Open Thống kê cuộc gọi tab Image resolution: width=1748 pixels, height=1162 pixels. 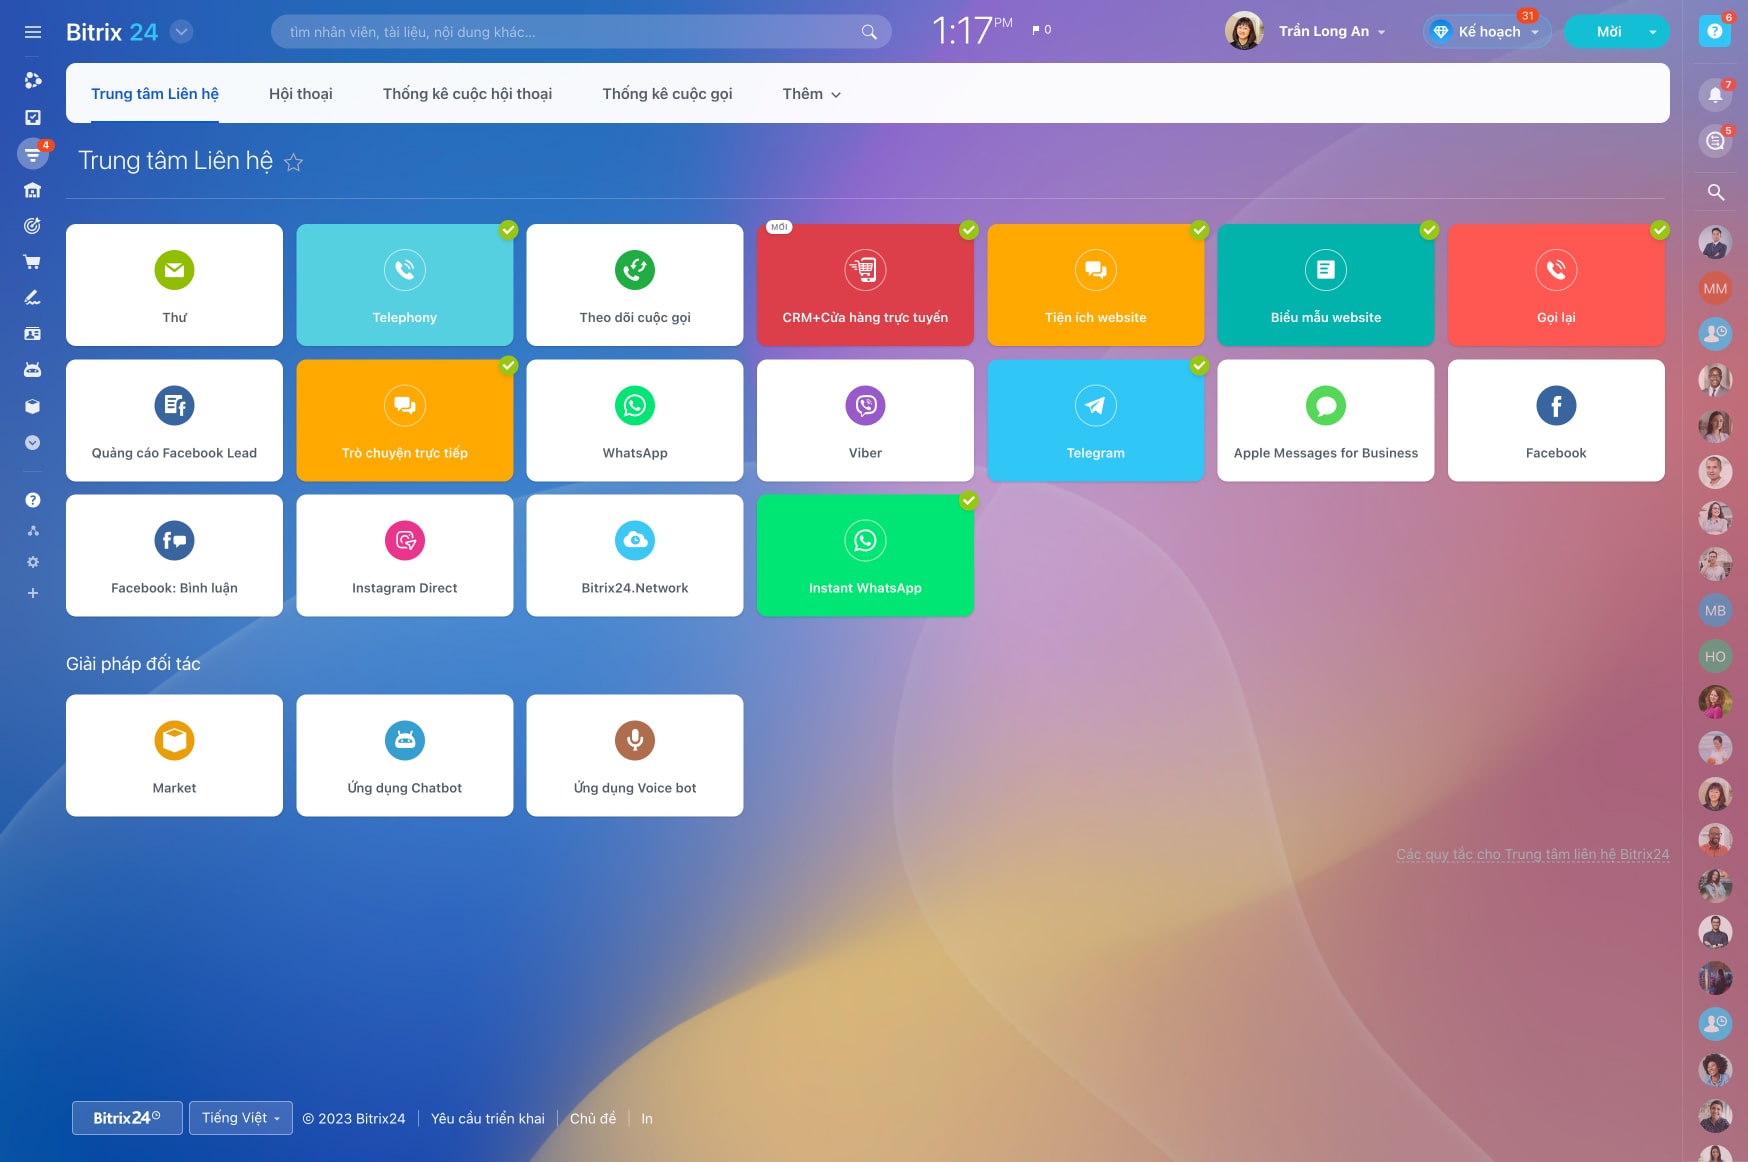click(x=667, y=94)
